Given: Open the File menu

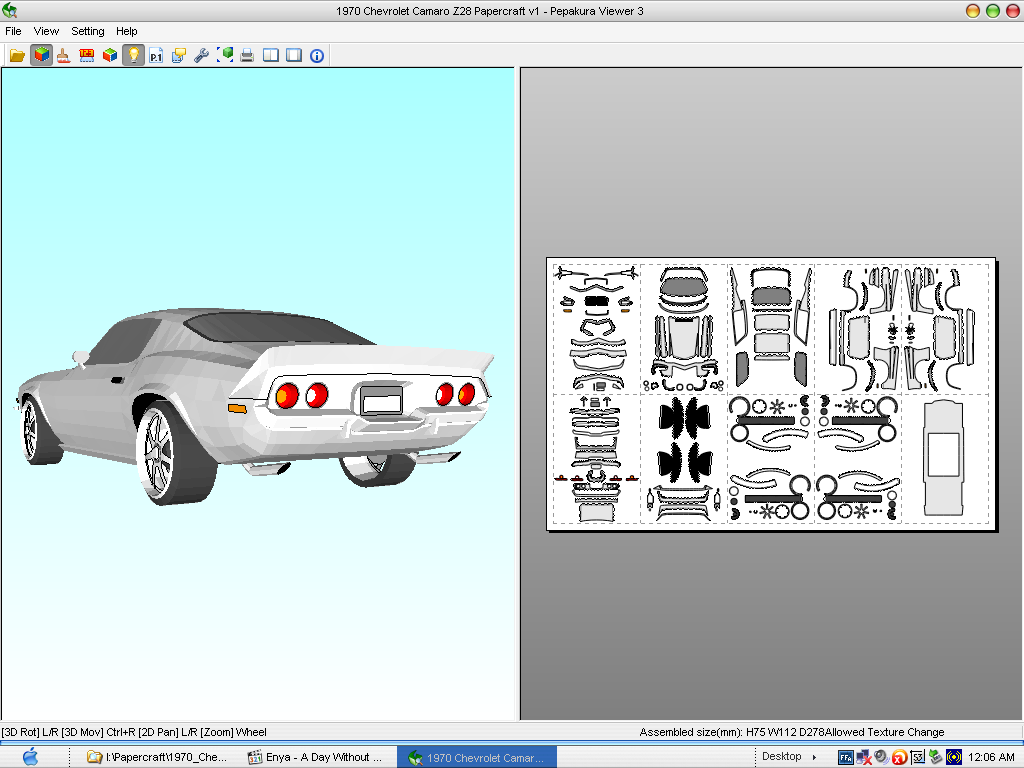Looking at the screenshot, I should (x=13, y=31).
